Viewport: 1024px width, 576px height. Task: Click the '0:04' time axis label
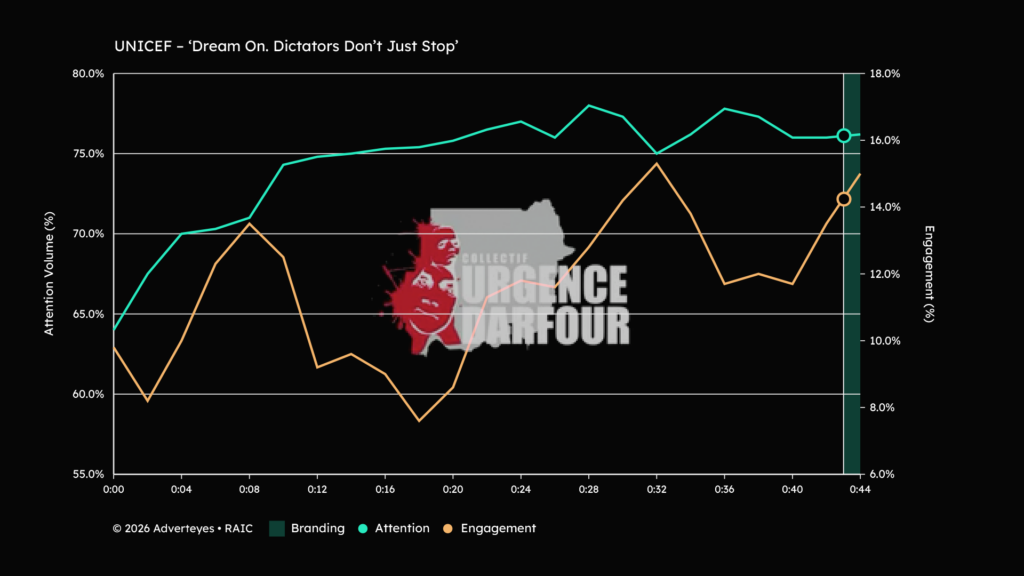click(x=182, y=489)
